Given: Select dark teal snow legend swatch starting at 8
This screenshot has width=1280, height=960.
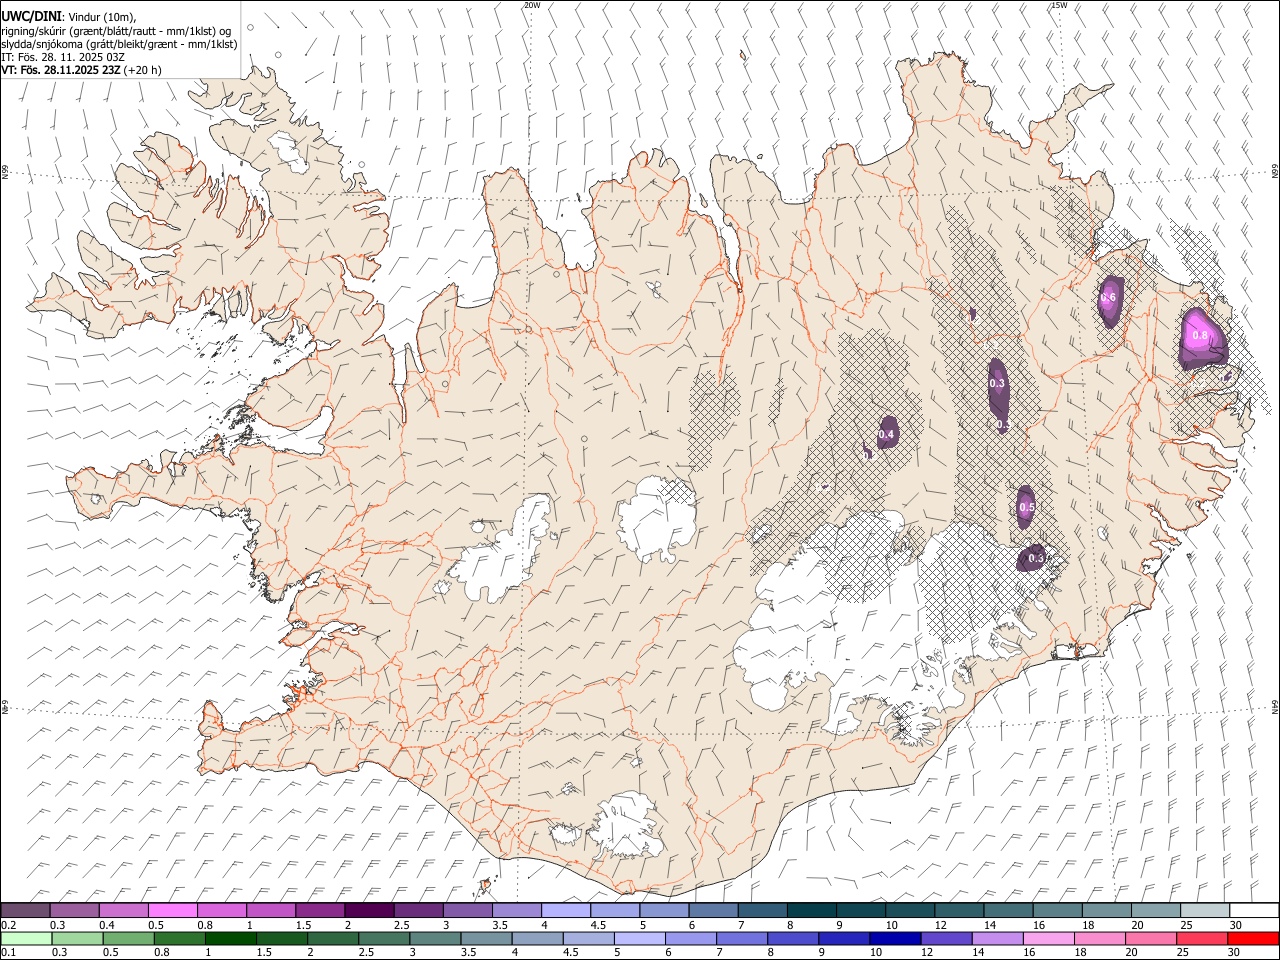Looking at the screenshot, I should (x=811, y=911).
